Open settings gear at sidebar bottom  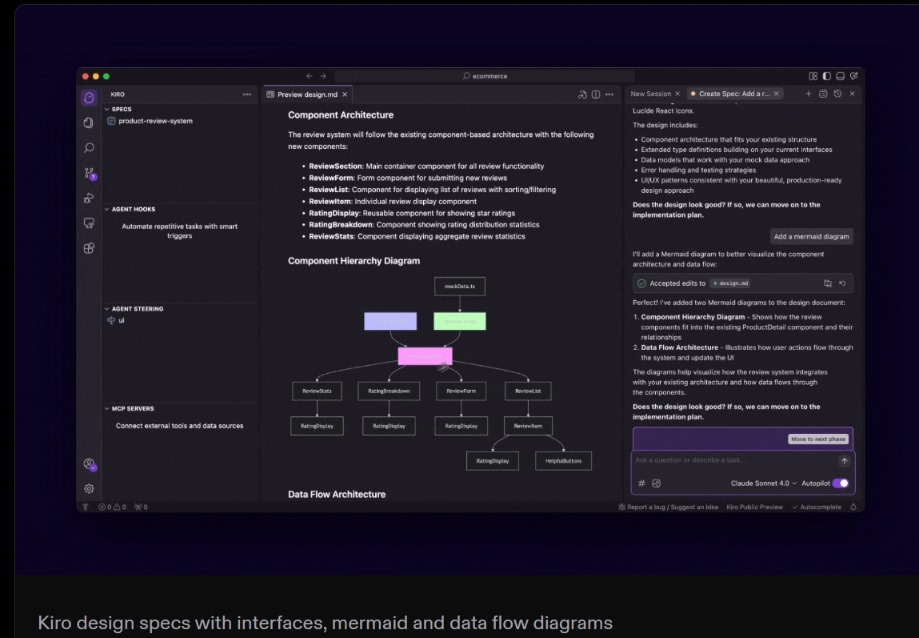[89, 489]
